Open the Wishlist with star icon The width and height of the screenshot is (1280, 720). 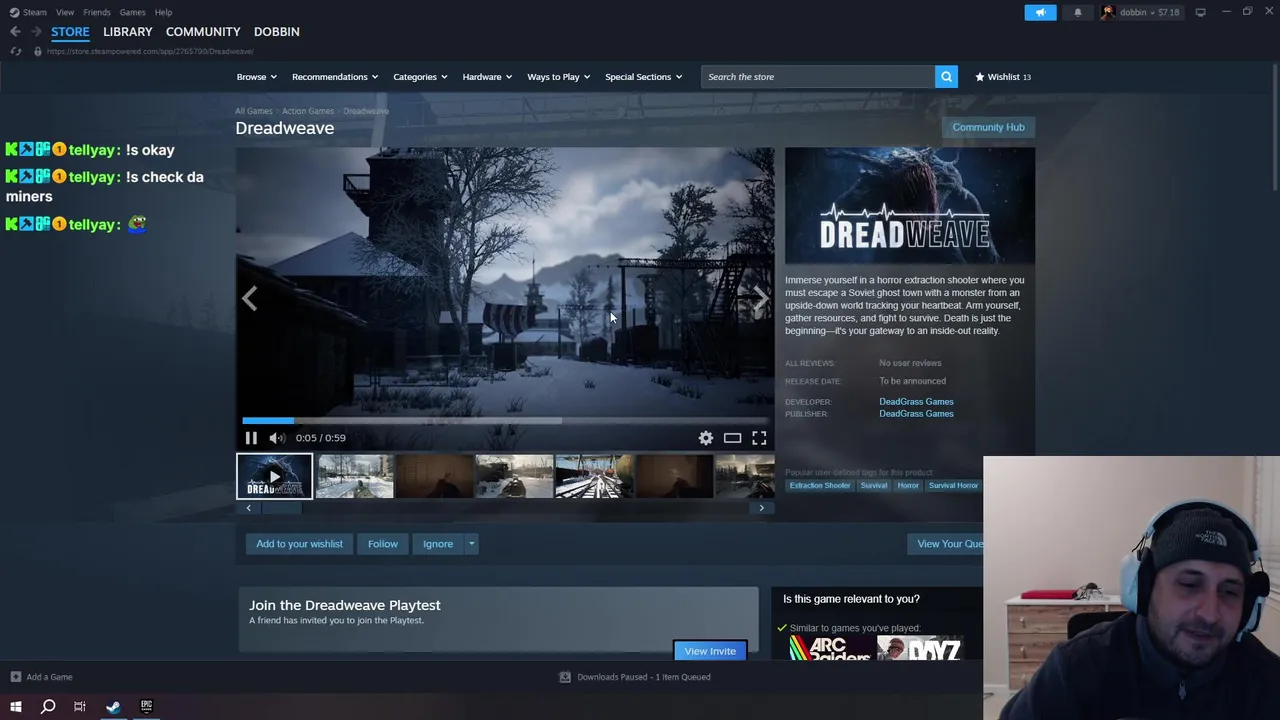pyautogui.click(x=1003, y=77)
